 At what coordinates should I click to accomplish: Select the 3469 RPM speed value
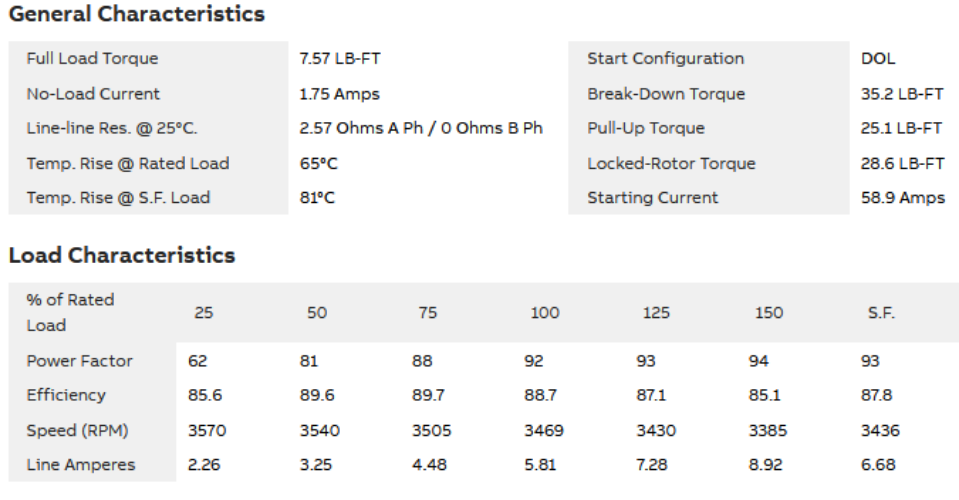click(544, 431)
